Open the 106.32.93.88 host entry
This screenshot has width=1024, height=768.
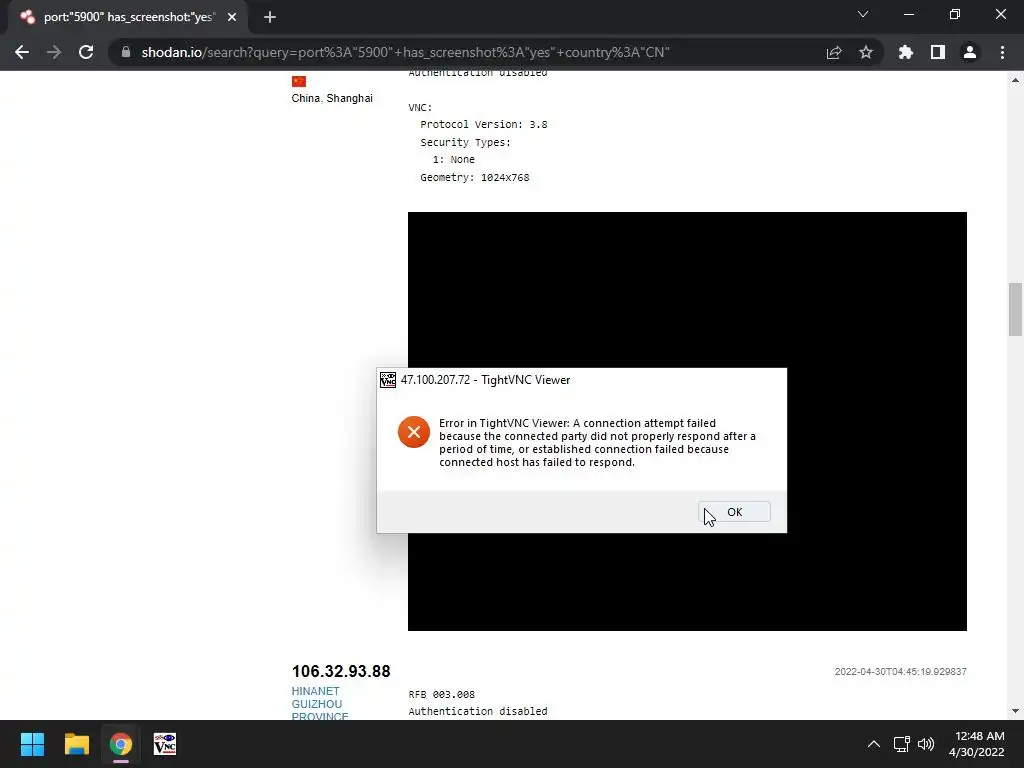click(341, 671)
